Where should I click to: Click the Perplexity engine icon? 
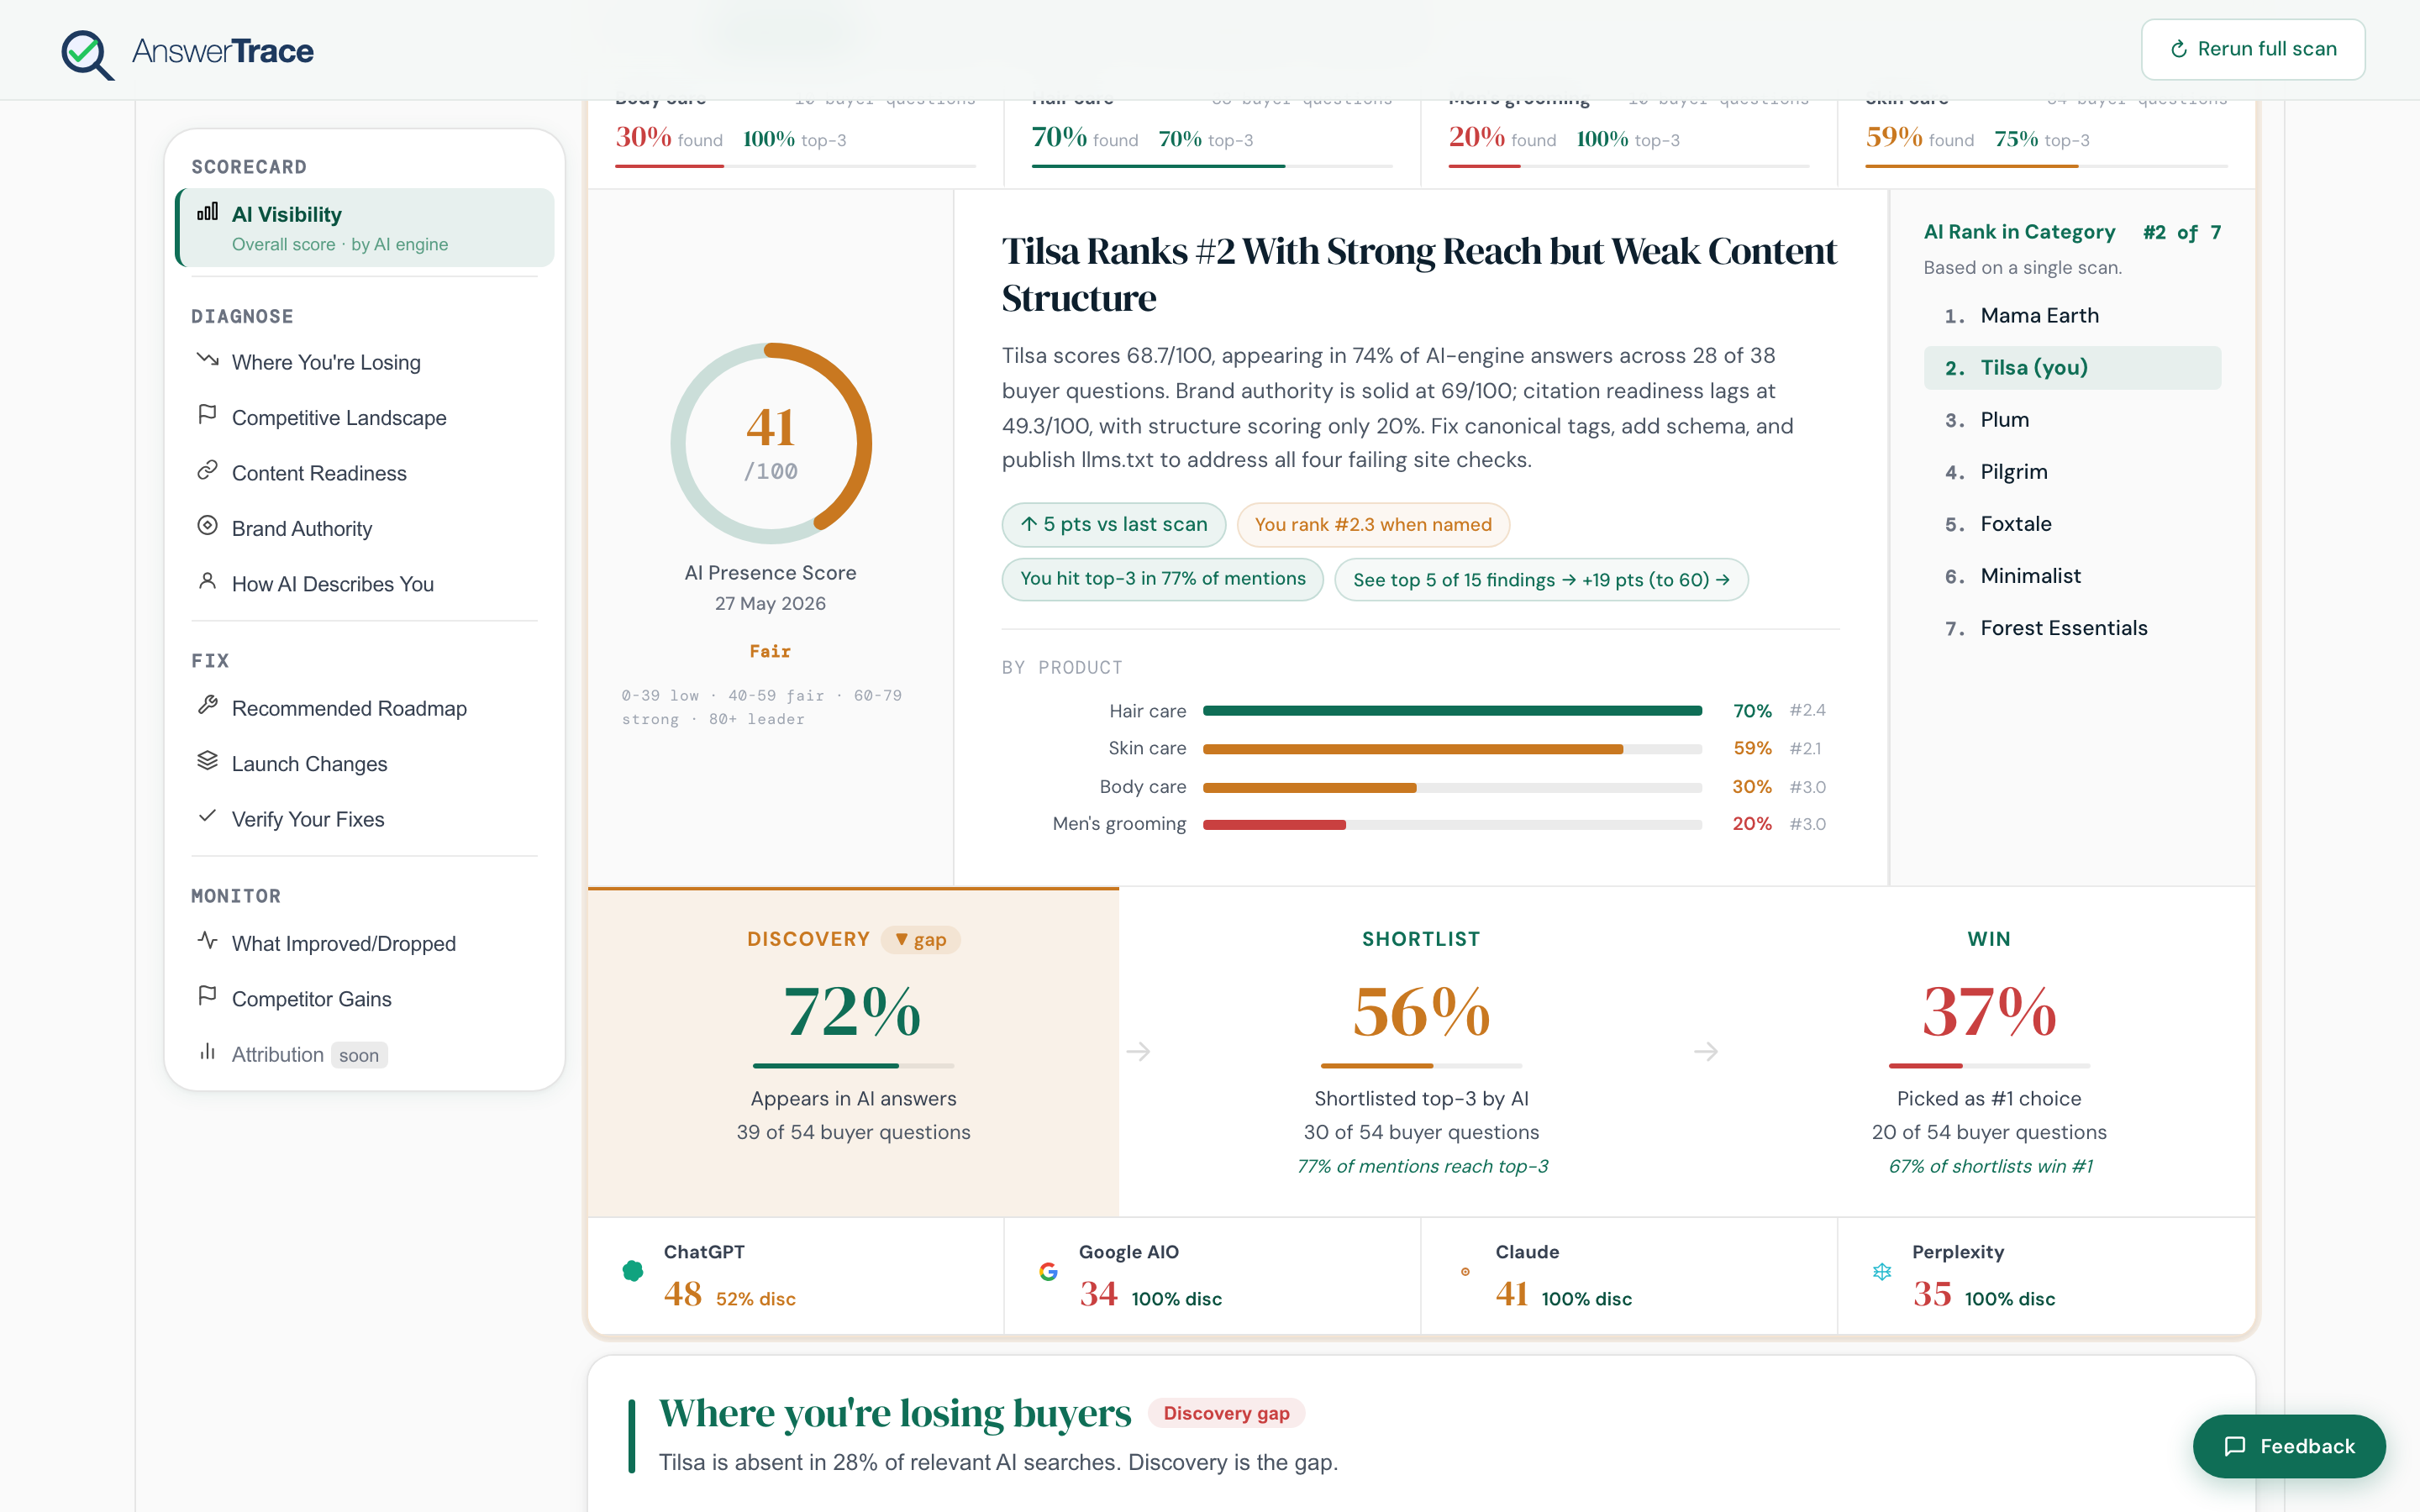(1882, 1271)
